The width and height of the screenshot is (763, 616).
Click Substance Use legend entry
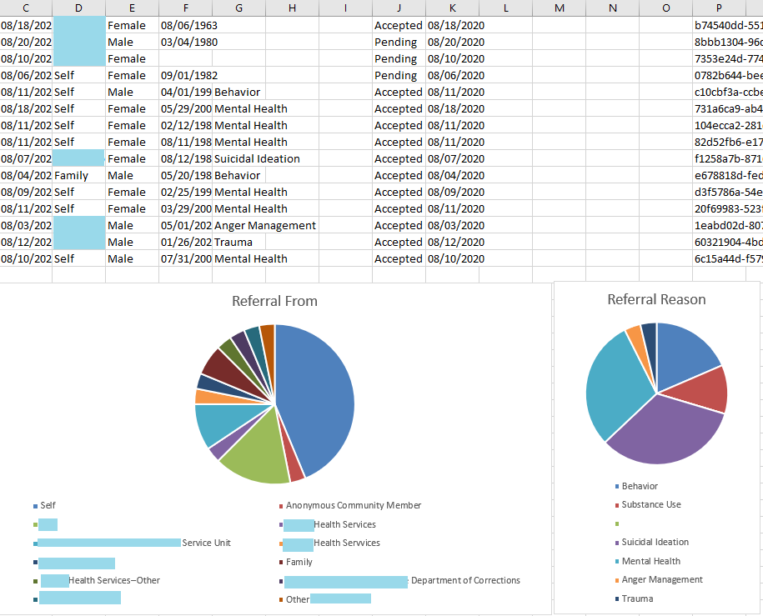pyautogui.click(x=651, y=505)
